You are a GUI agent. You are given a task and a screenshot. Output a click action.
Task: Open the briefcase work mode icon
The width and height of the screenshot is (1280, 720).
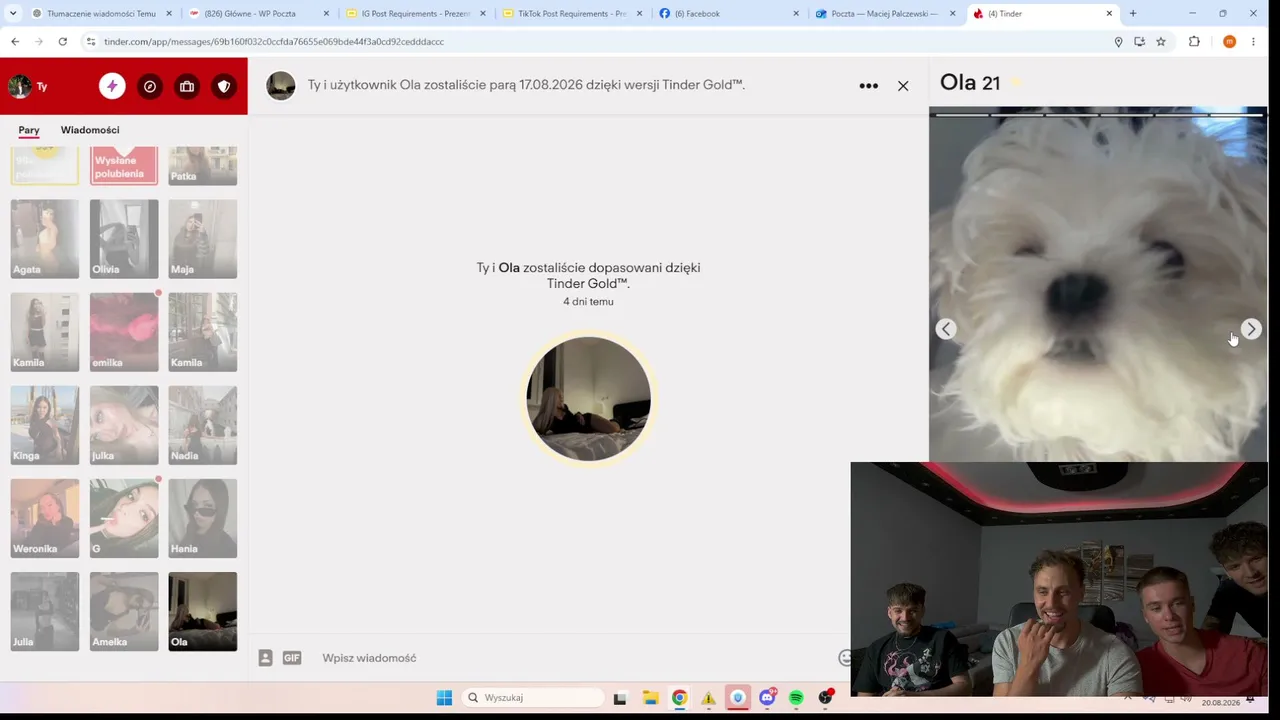pyautogui.click(x=187, y=86)
